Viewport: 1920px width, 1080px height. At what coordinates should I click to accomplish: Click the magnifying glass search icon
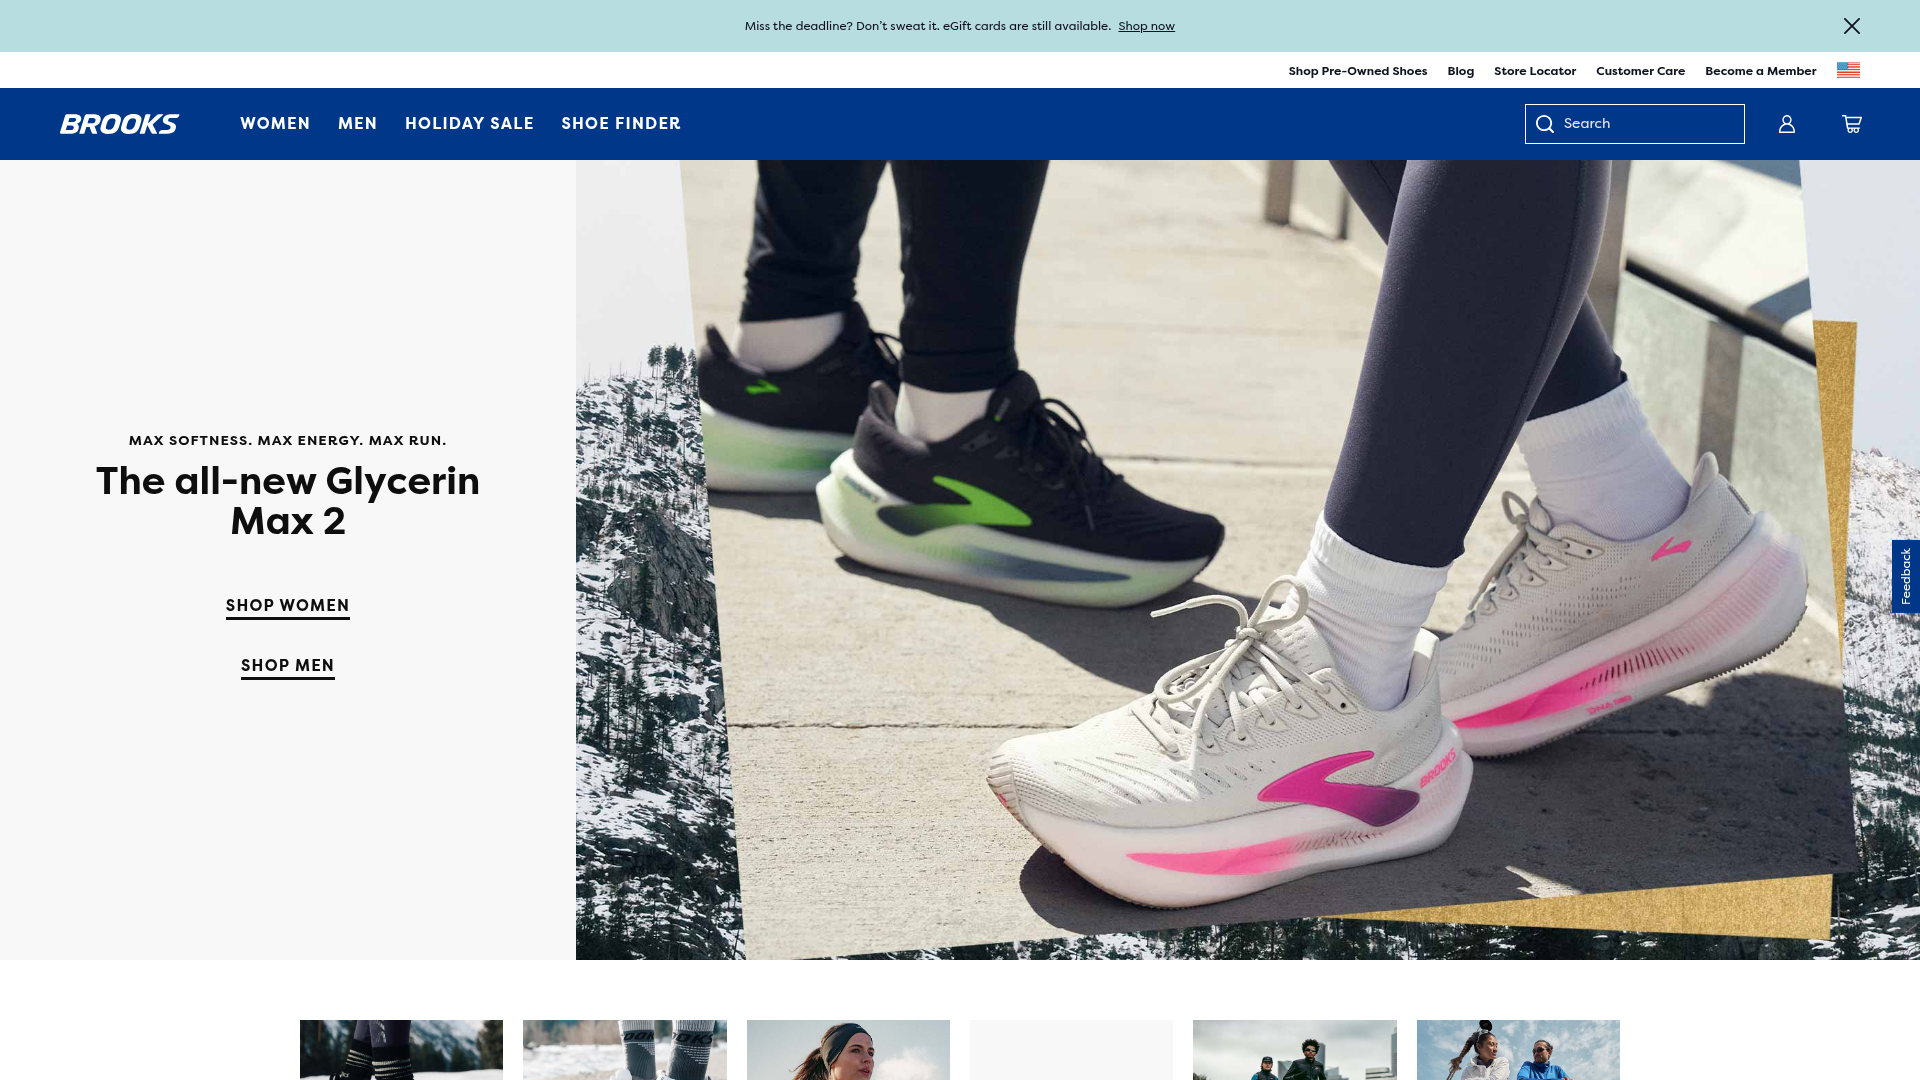click(1545, 124)
